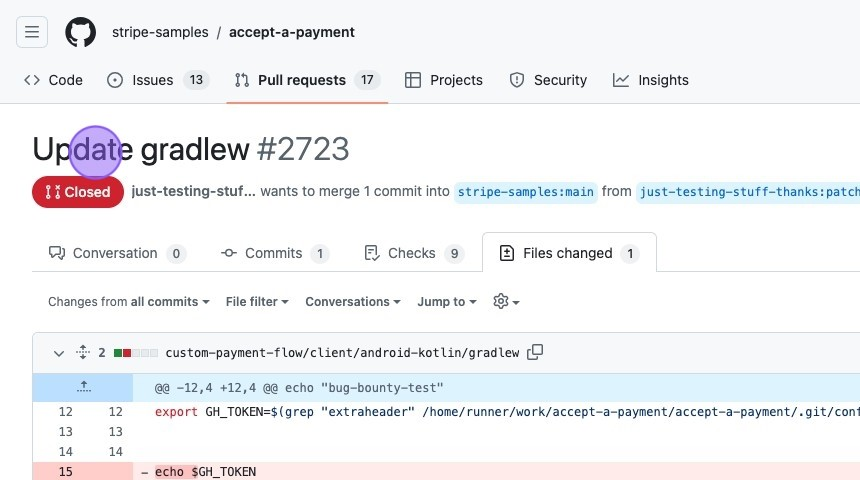Open the File filter dropdown
The image size is (860, 480).
click(x=257, y=302)
